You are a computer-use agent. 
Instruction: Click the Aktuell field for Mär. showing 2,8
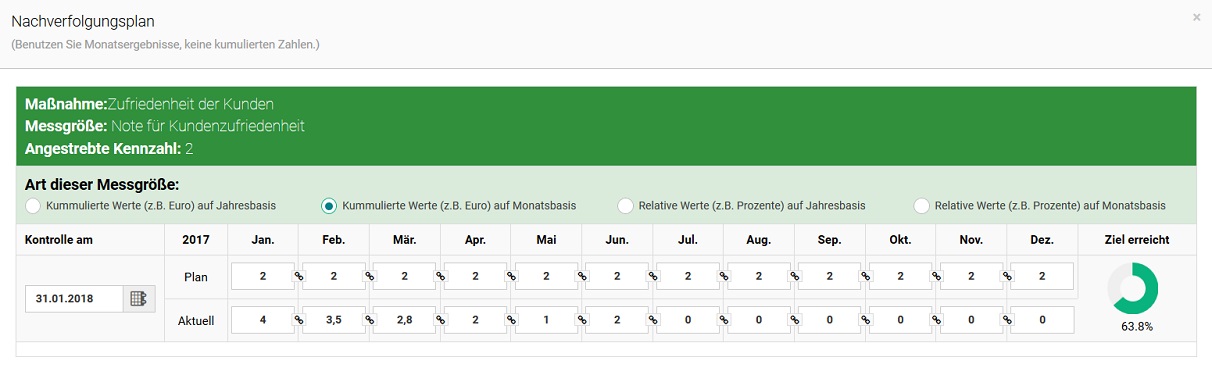[405, 320]
